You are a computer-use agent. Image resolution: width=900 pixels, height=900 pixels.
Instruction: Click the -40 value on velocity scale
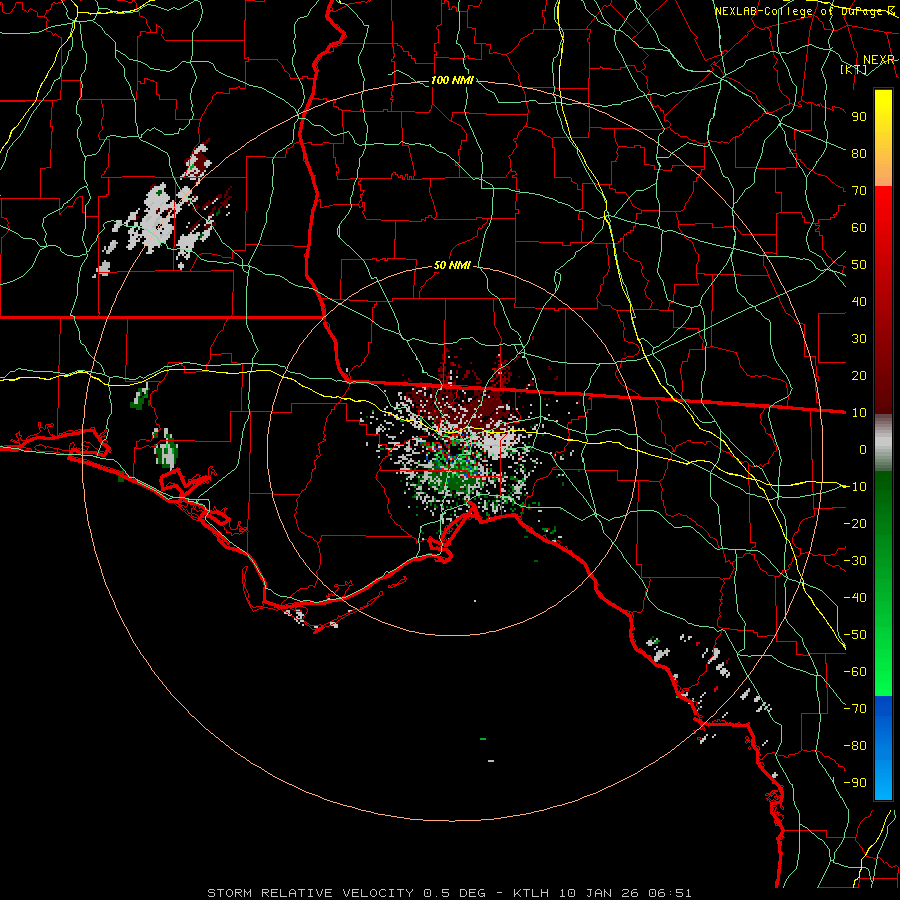tap(855, 598)
